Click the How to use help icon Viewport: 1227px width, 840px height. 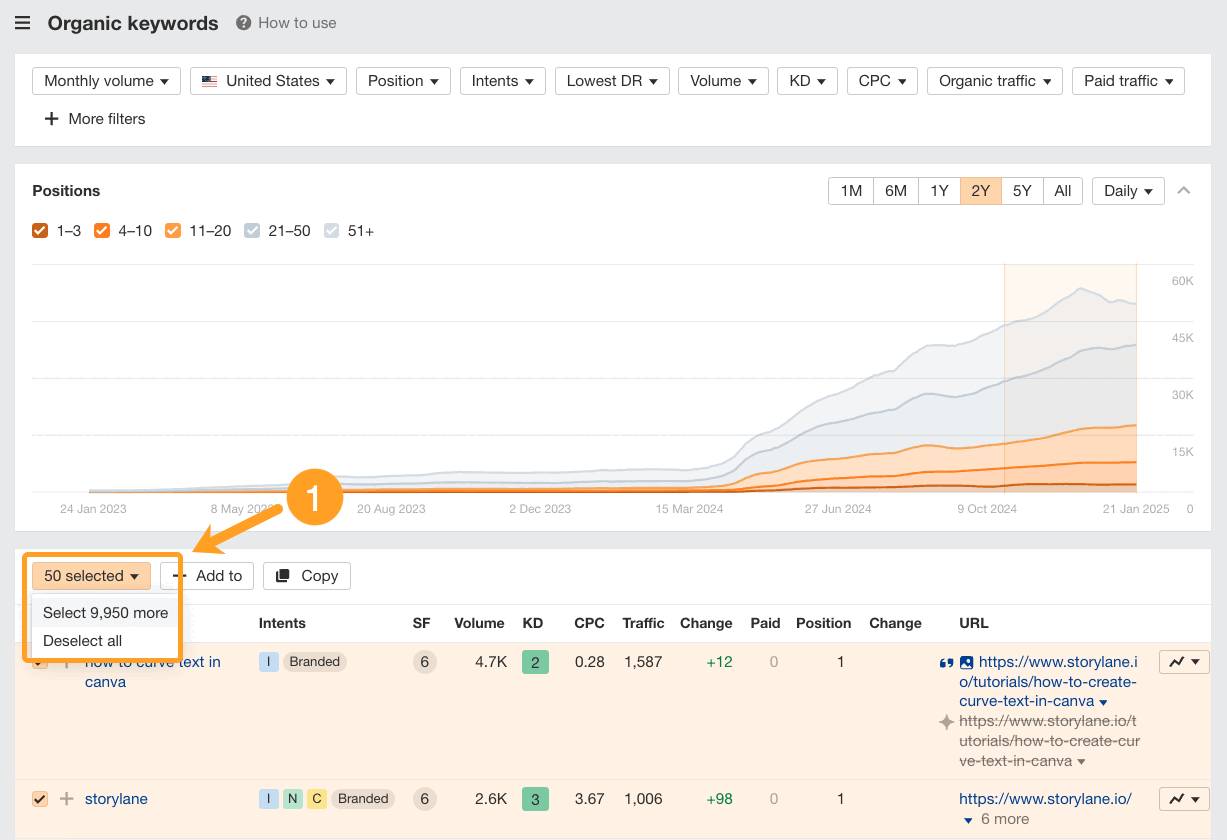243,23
